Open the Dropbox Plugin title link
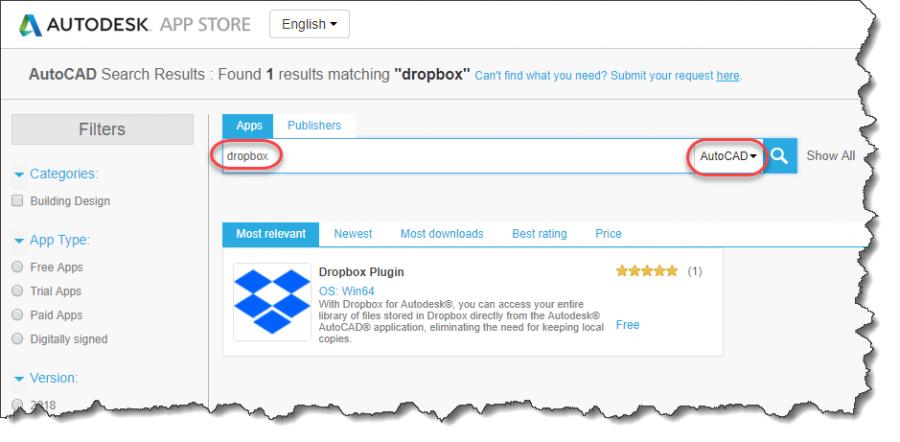Screen dimensions: 900x442 361,272
